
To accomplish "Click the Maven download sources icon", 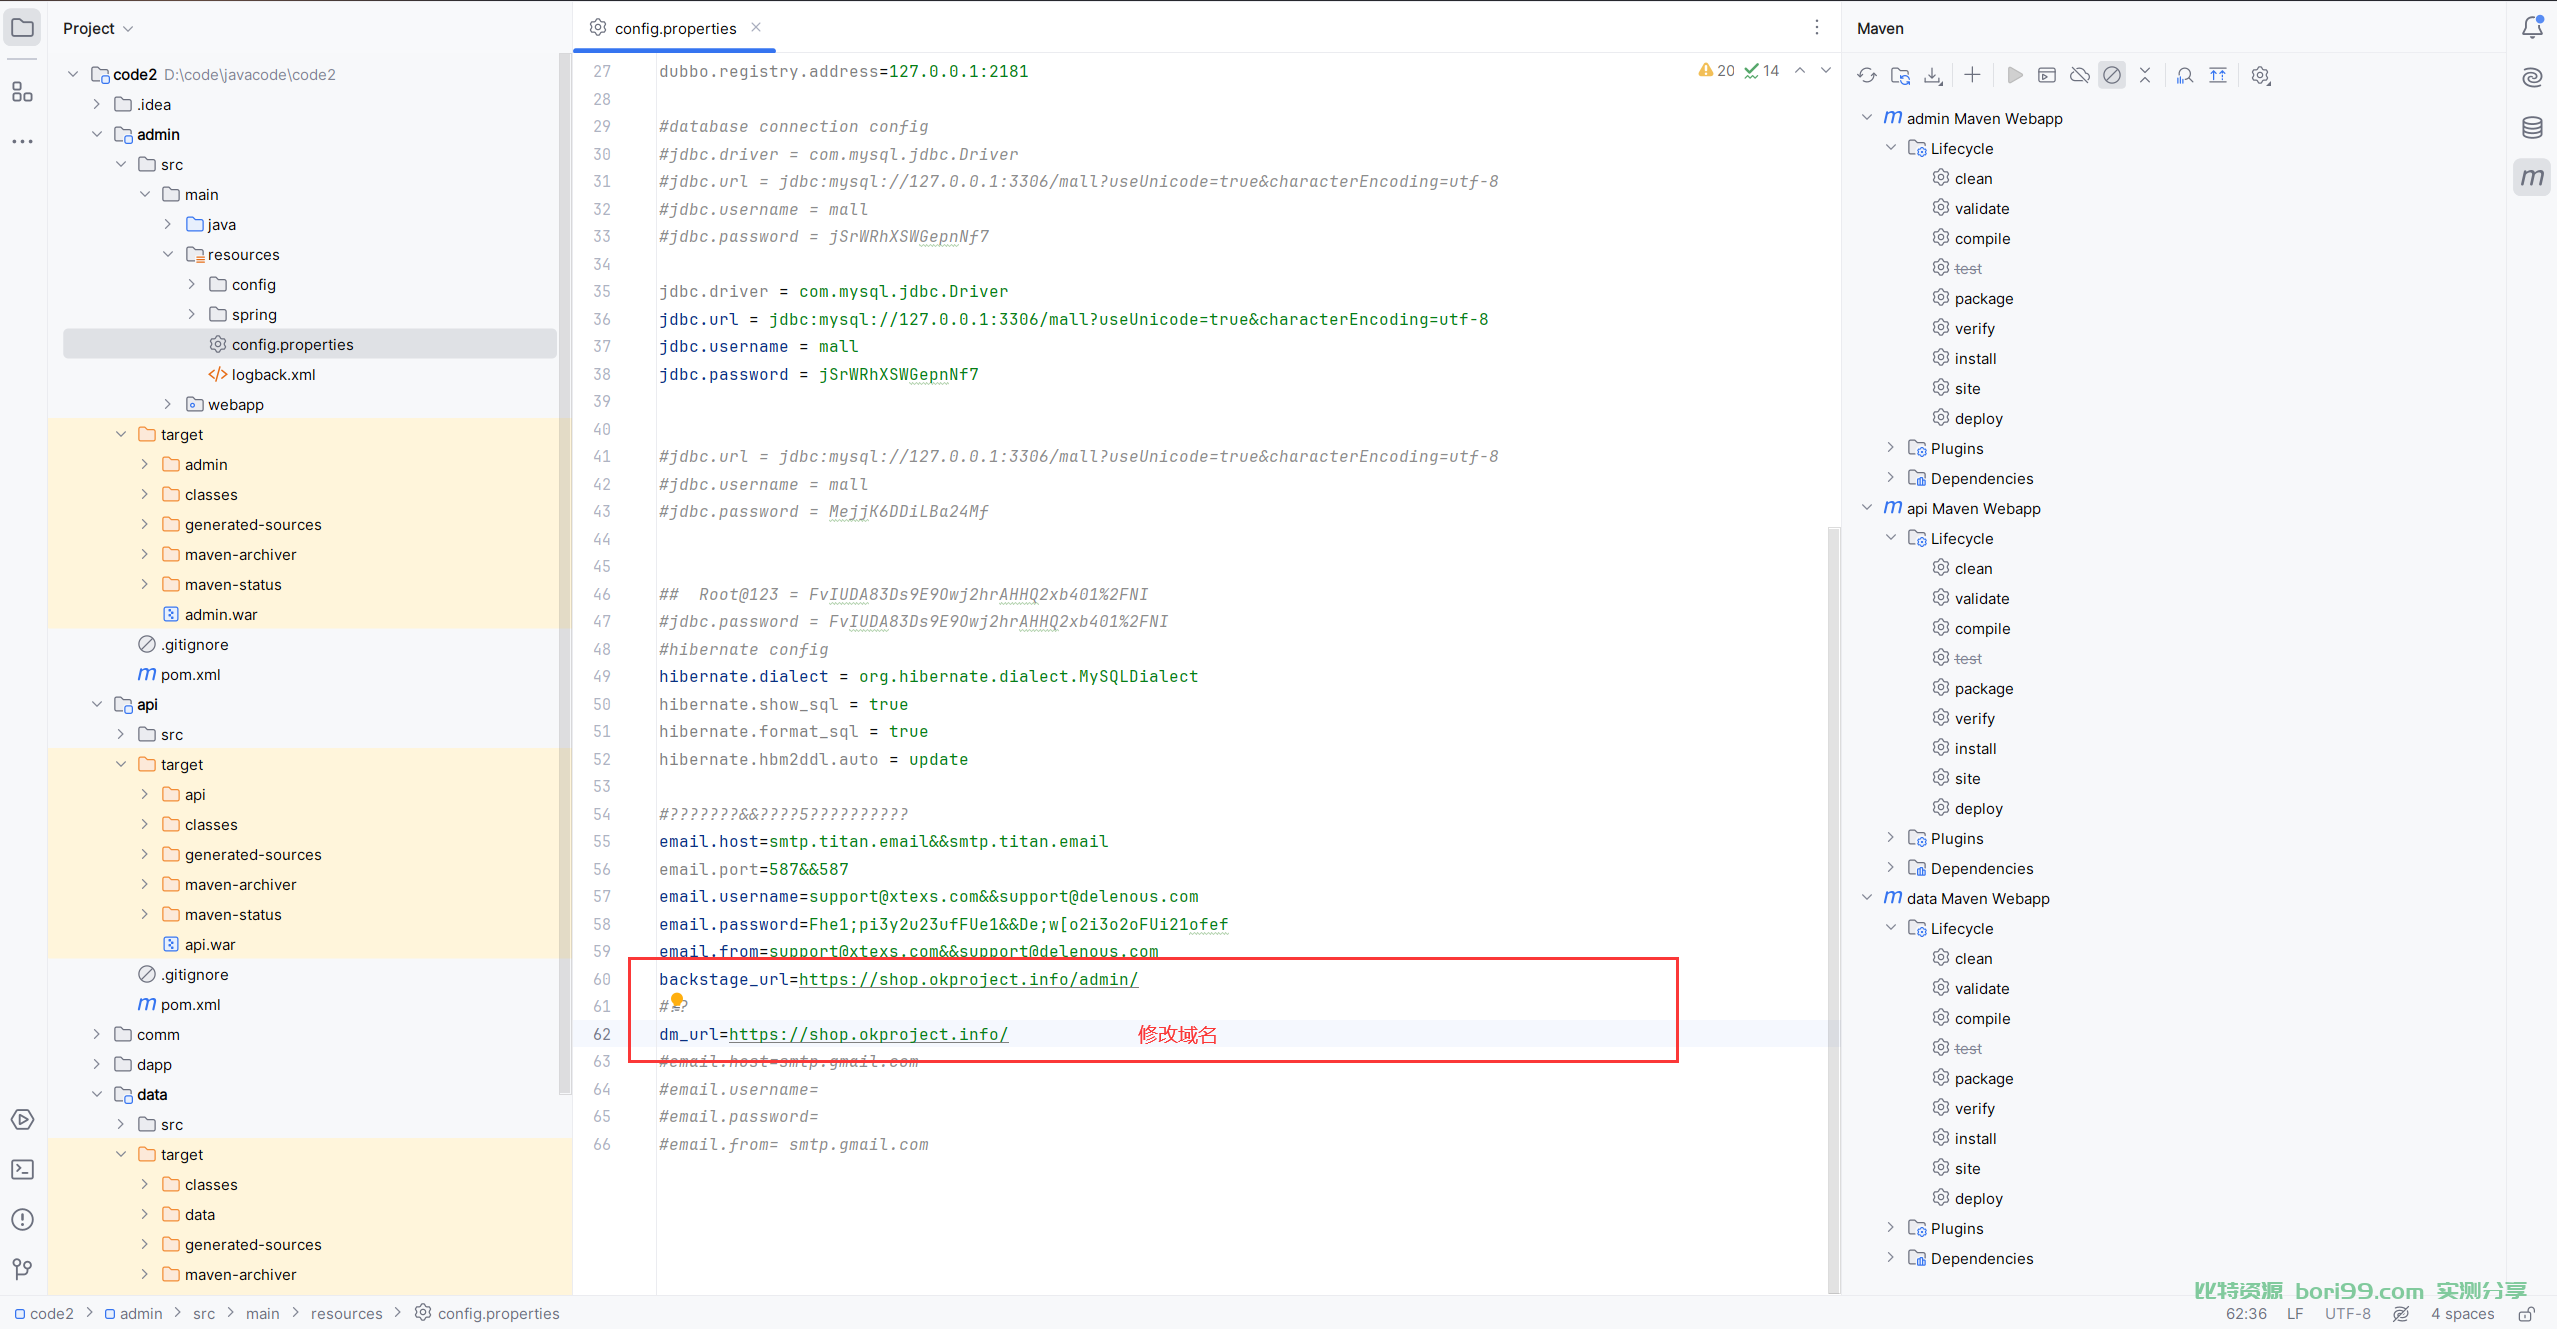I will coord(1933,76).
